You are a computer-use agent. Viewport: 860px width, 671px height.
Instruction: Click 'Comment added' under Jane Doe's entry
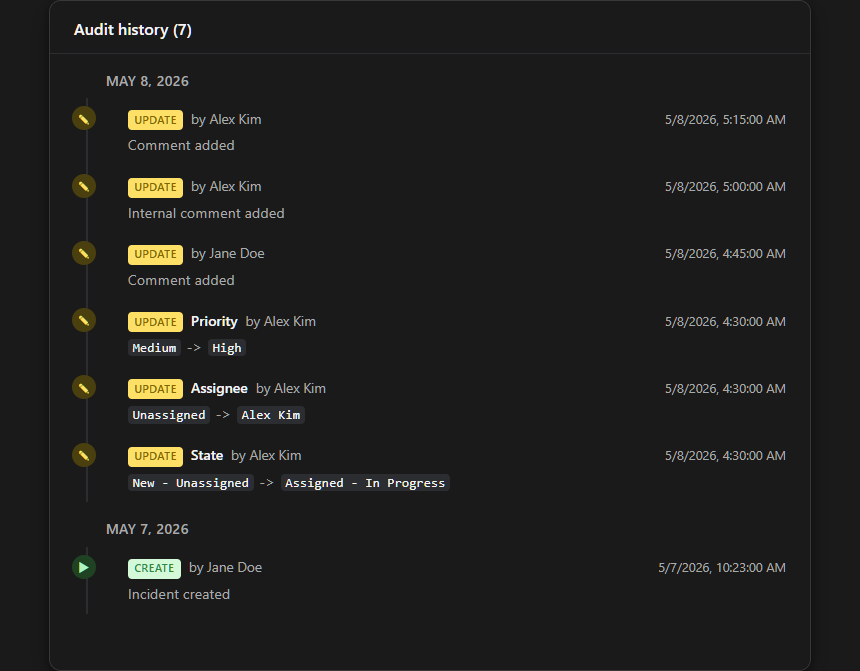[x=181, y=280]
